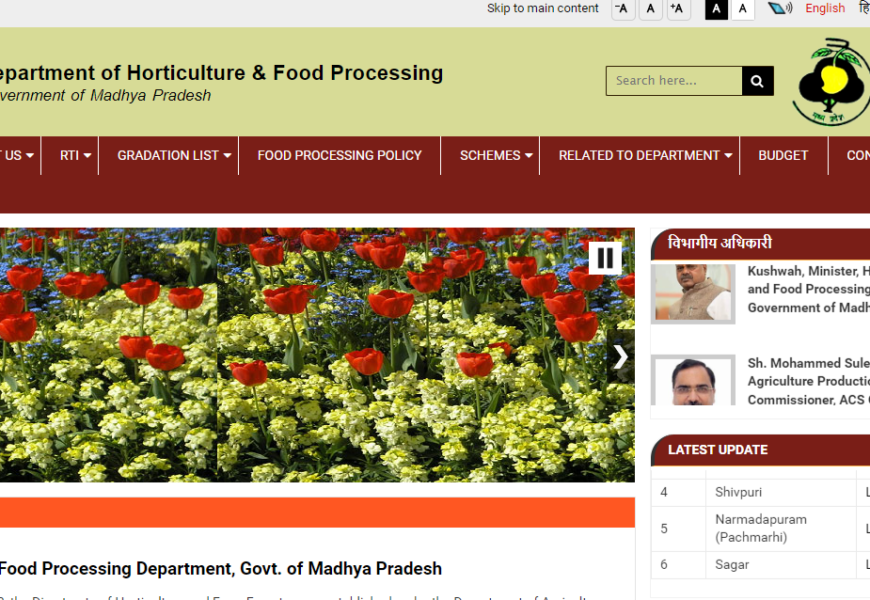Click the Horticulture department mango logo
870x600 pixels.
click(831, 82)
